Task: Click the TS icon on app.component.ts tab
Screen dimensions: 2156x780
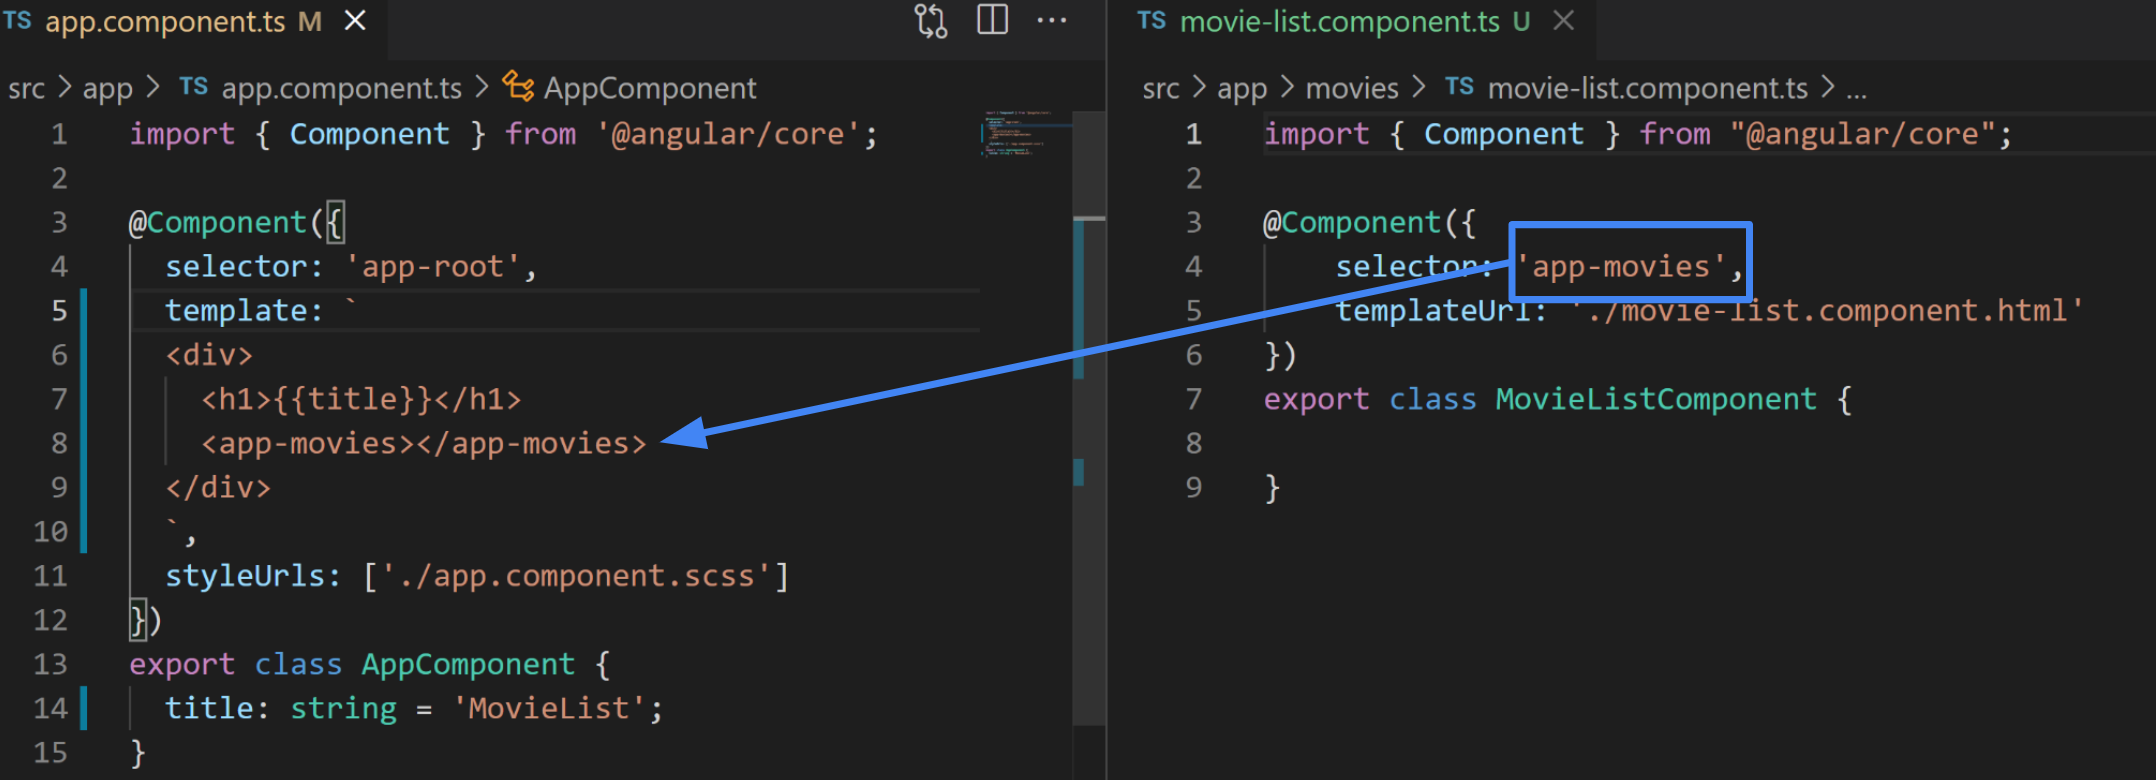Action: tap(17, 21)
